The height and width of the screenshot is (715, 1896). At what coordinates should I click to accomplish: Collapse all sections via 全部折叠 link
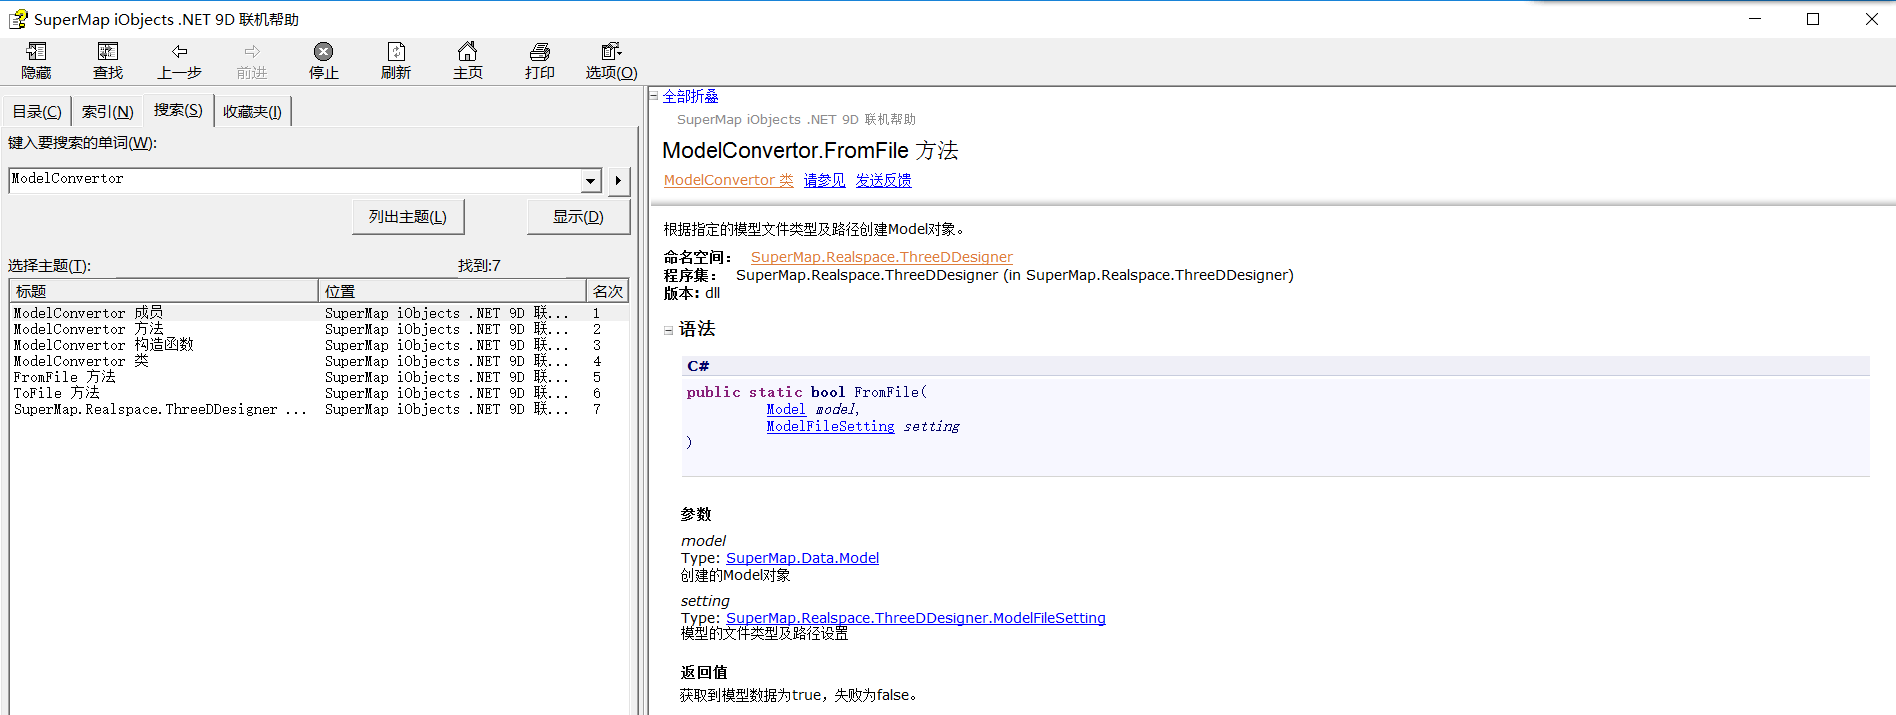tap(690, 97)
